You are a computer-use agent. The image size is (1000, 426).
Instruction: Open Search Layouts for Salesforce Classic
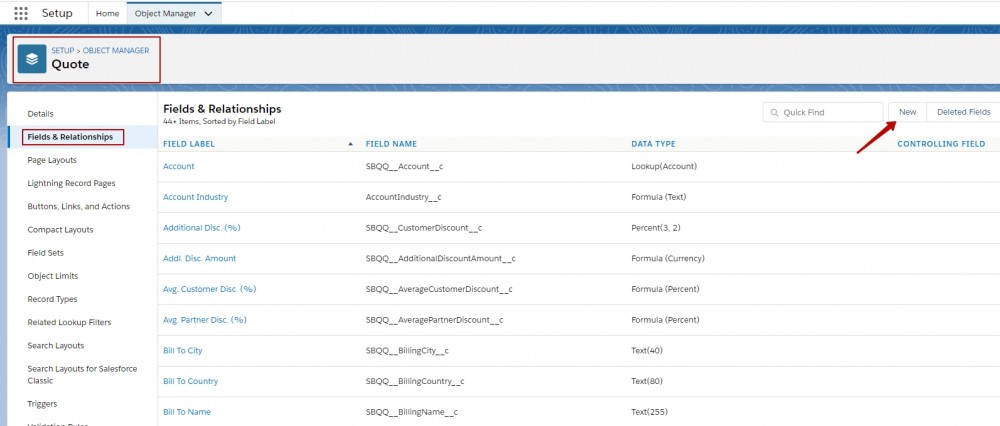coord(82,374)
